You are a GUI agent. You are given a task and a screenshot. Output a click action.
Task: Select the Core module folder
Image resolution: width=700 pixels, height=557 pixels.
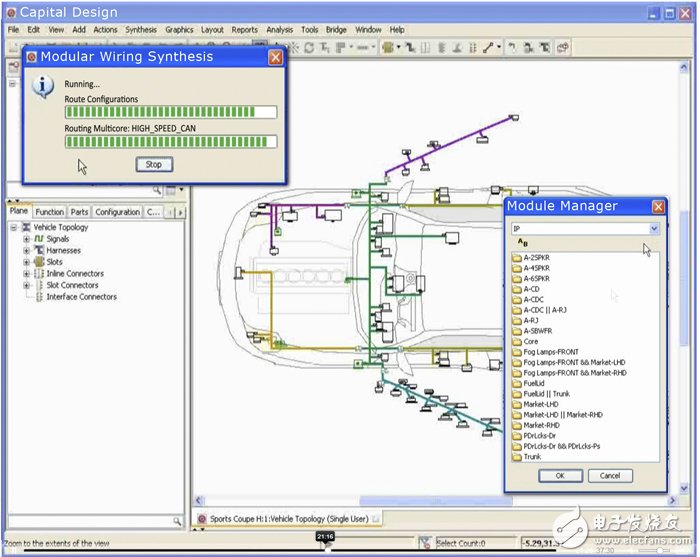coord(530,341)
